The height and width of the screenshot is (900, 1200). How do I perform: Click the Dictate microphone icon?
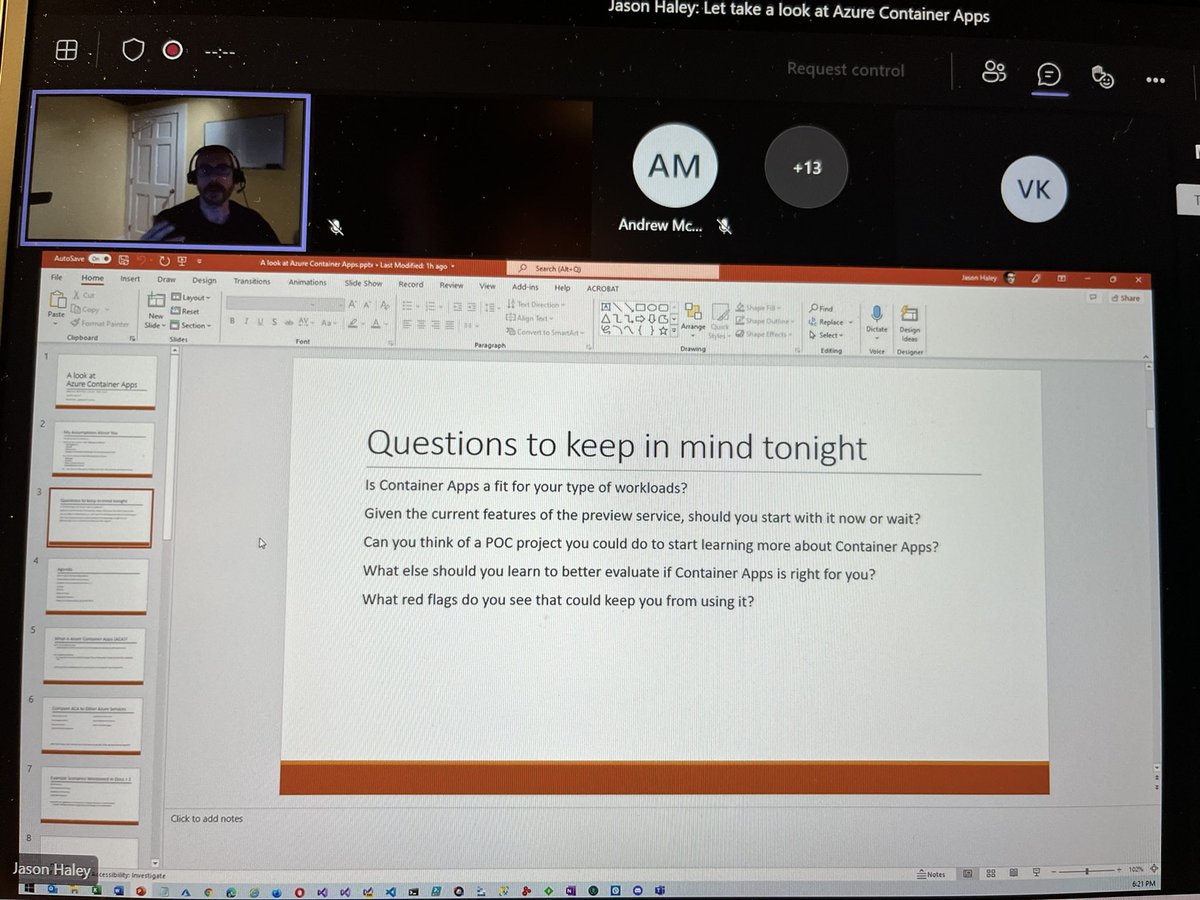876,313
